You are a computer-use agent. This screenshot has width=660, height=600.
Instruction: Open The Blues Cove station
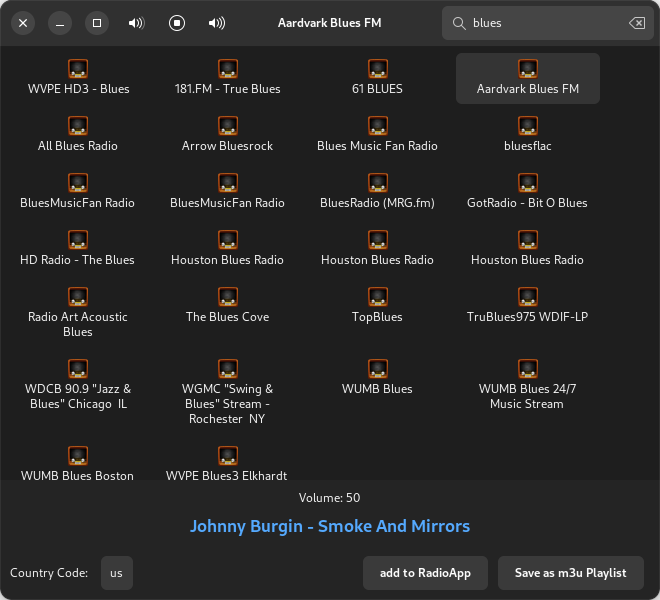click(228, 306)
